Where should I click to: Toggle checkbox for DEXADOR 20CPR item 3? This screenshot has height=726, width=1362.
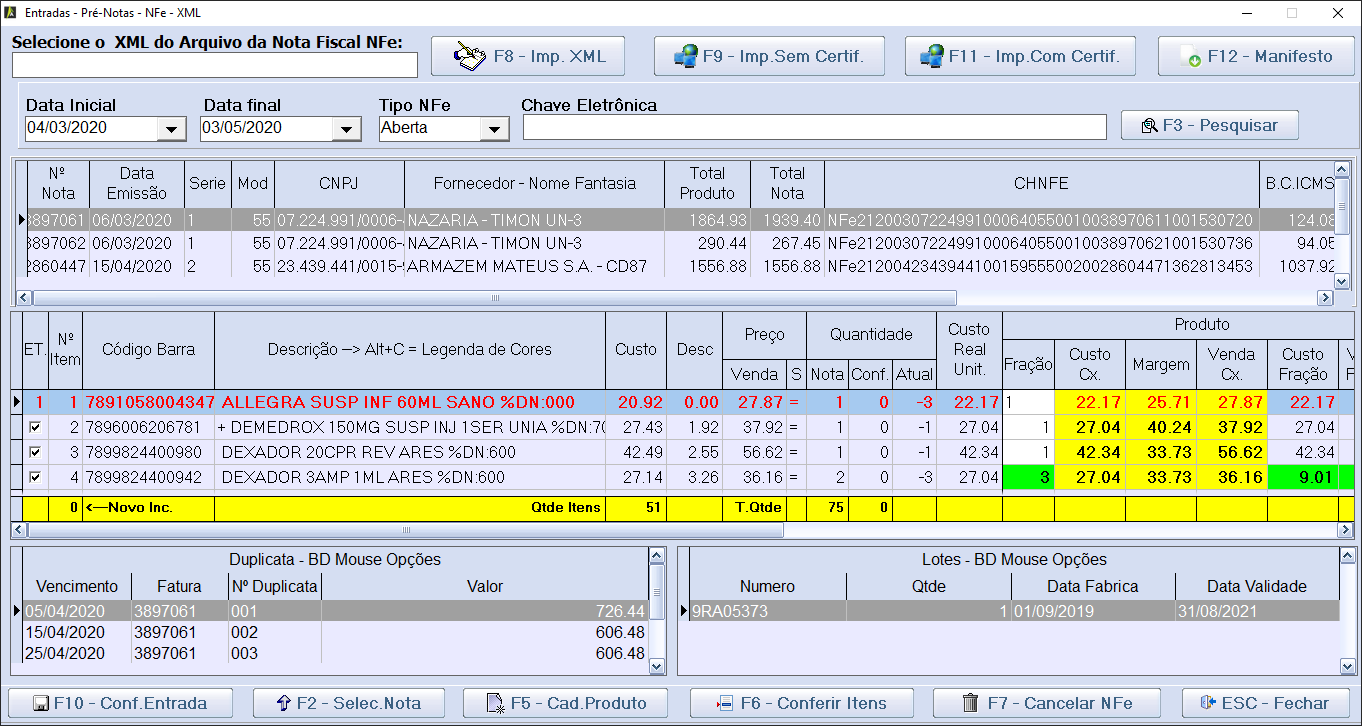point(35,453)
